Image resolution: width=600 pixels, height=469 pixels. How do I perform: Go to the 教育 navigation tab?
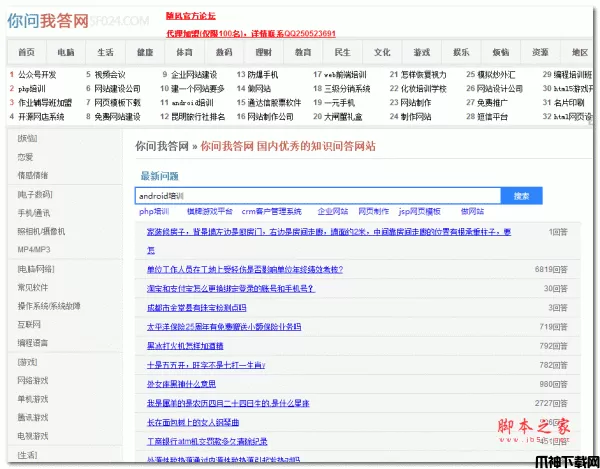(304, 51)
